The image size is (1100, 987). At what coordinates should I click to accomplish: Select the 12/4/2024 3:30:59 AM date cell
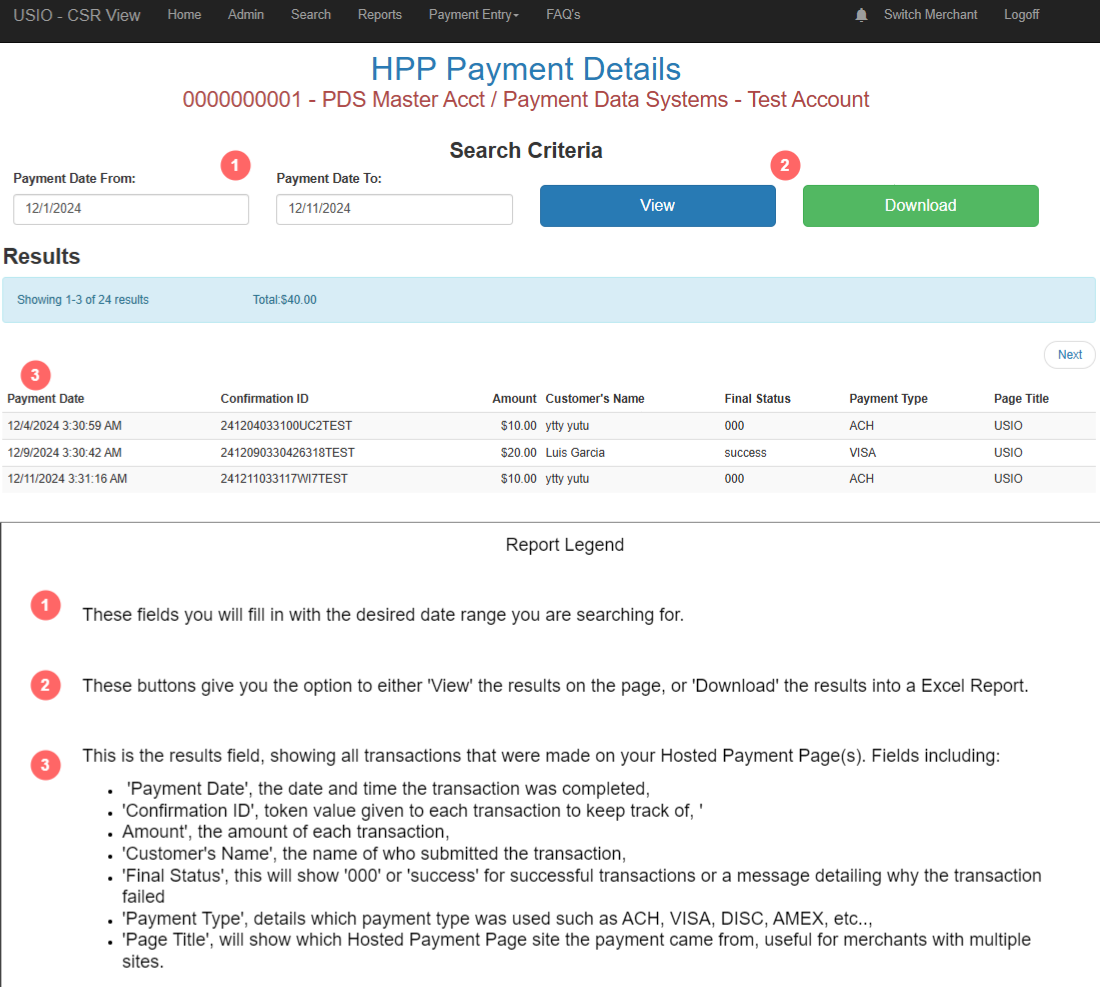pos(65,426)
